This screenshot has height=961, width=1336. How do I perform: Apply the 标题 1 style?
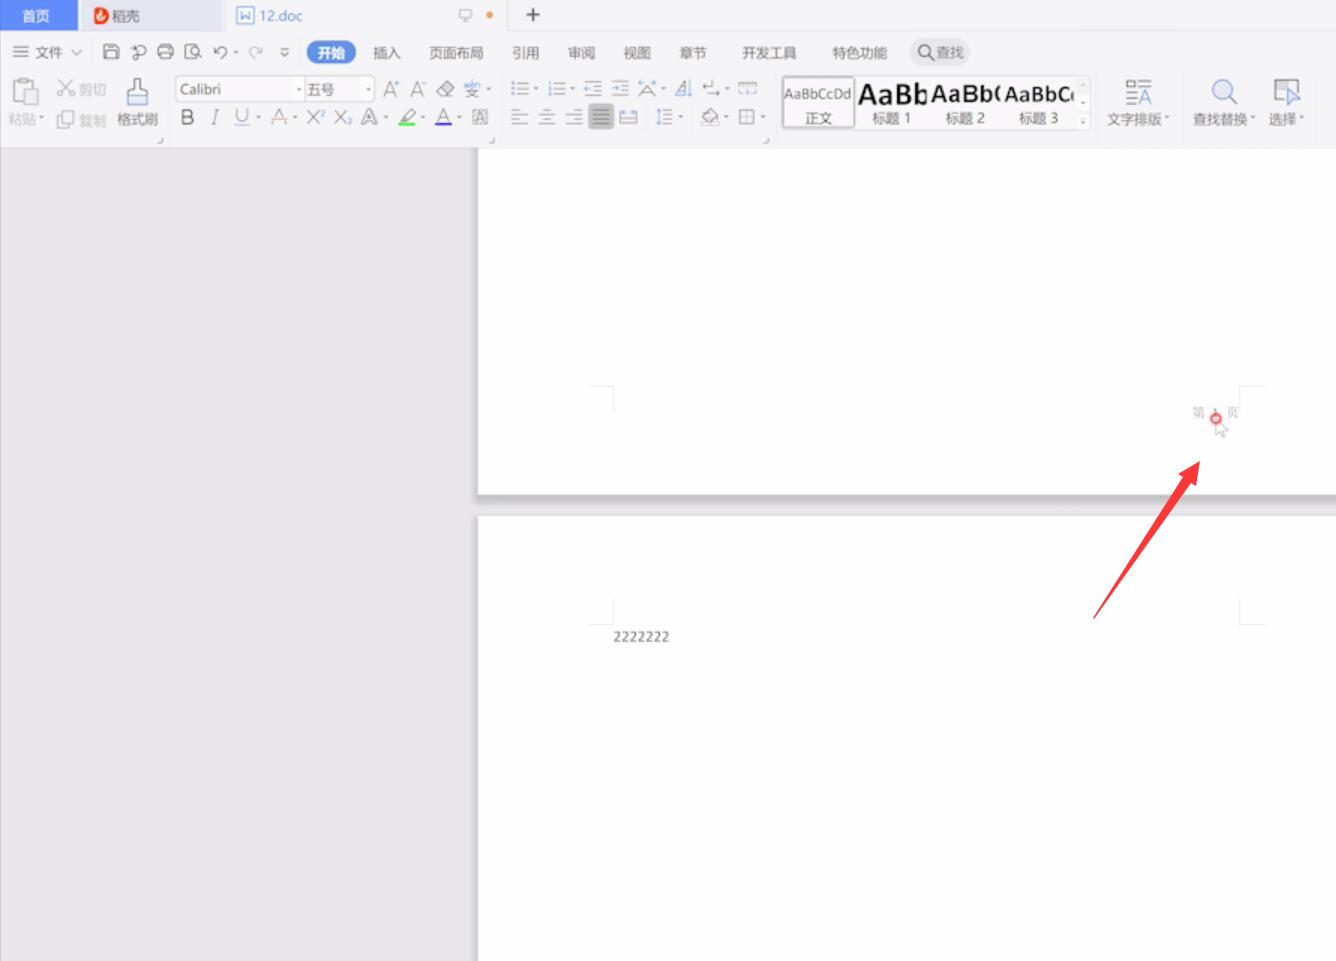coord(892,103)
